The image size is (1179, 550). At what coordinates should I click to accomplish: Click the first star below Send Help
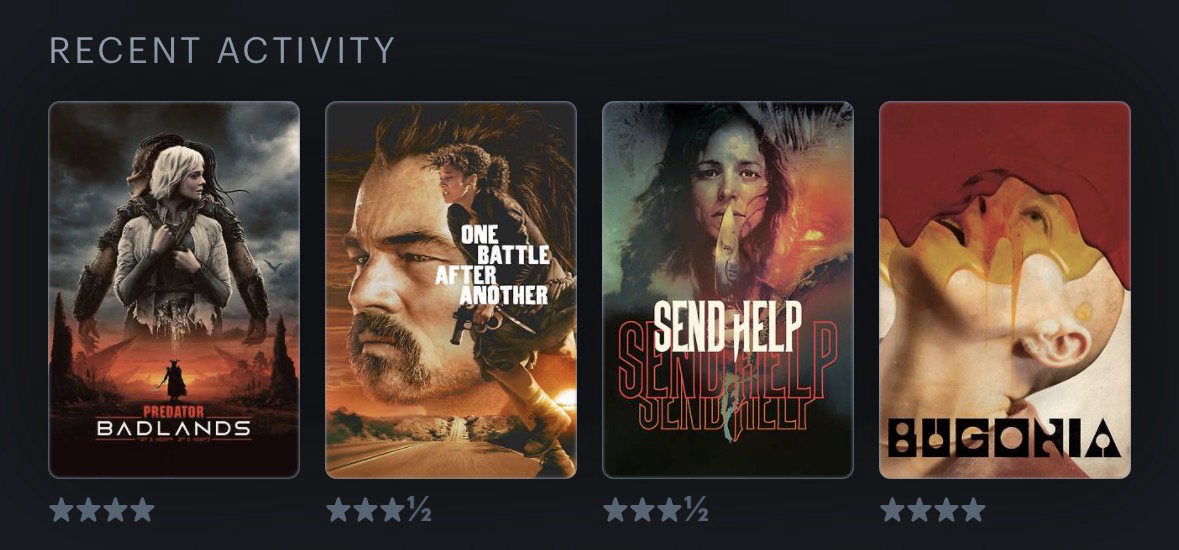pyautogui.click(x=616, y=509)
